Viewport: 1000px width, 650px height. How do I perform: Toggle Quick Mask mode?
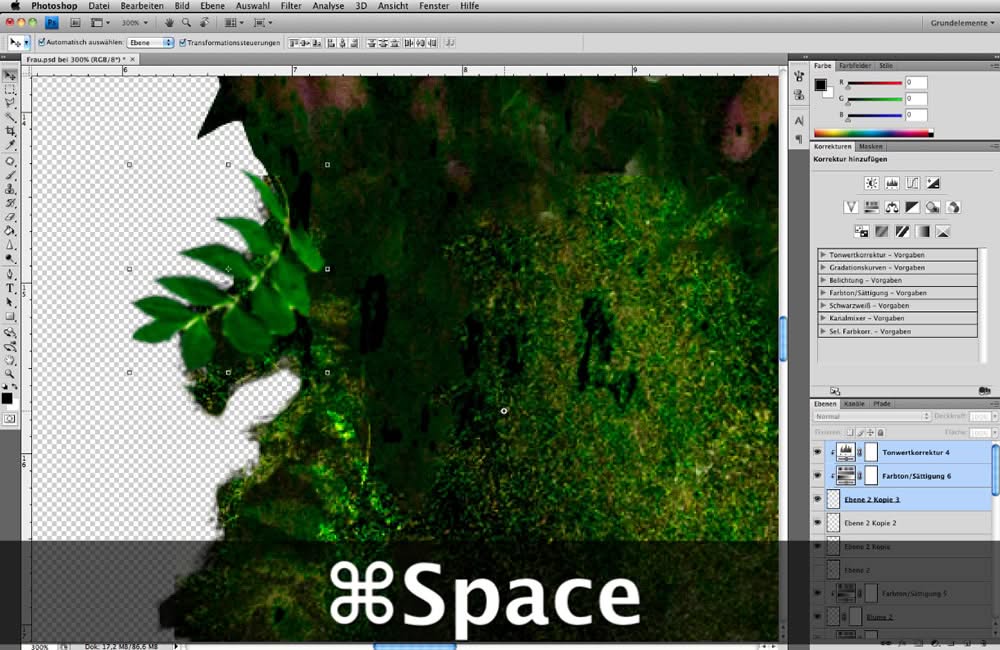pos(10,419)
